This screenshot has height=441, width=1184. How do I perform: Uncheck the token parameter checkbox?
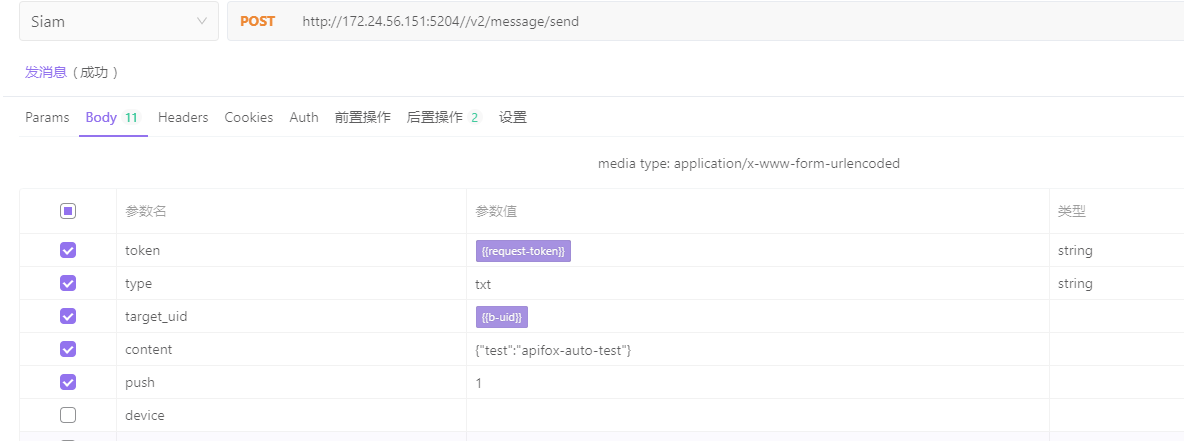click(x=68, y=250)
